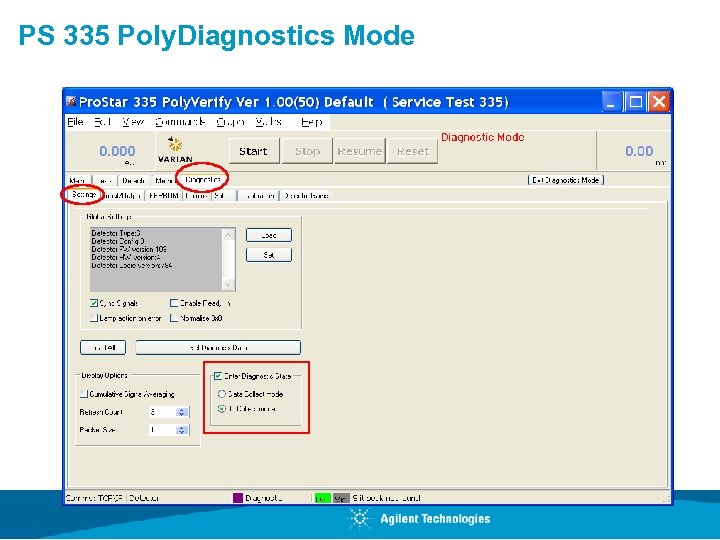Open the File menu
Screen dimensions: 720x540
pyautogui.click(x=75, y=122)
